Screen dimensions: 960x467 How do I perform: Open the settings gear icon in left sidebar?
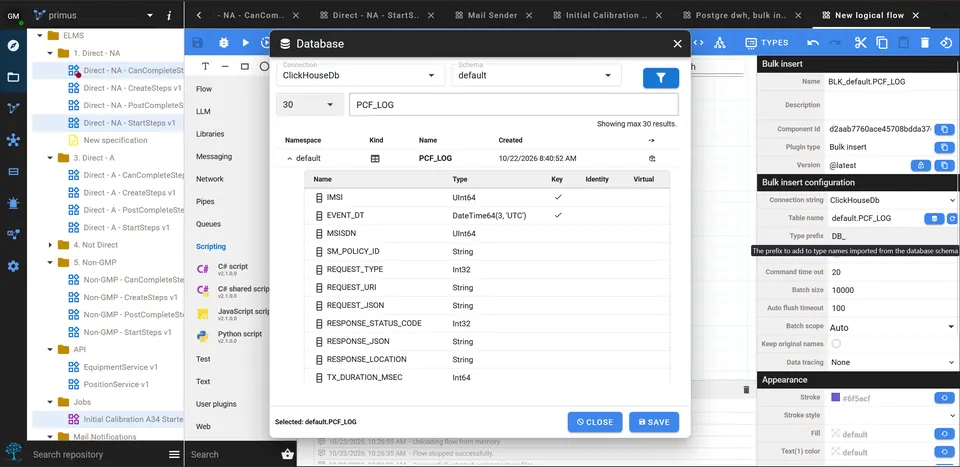13,266
